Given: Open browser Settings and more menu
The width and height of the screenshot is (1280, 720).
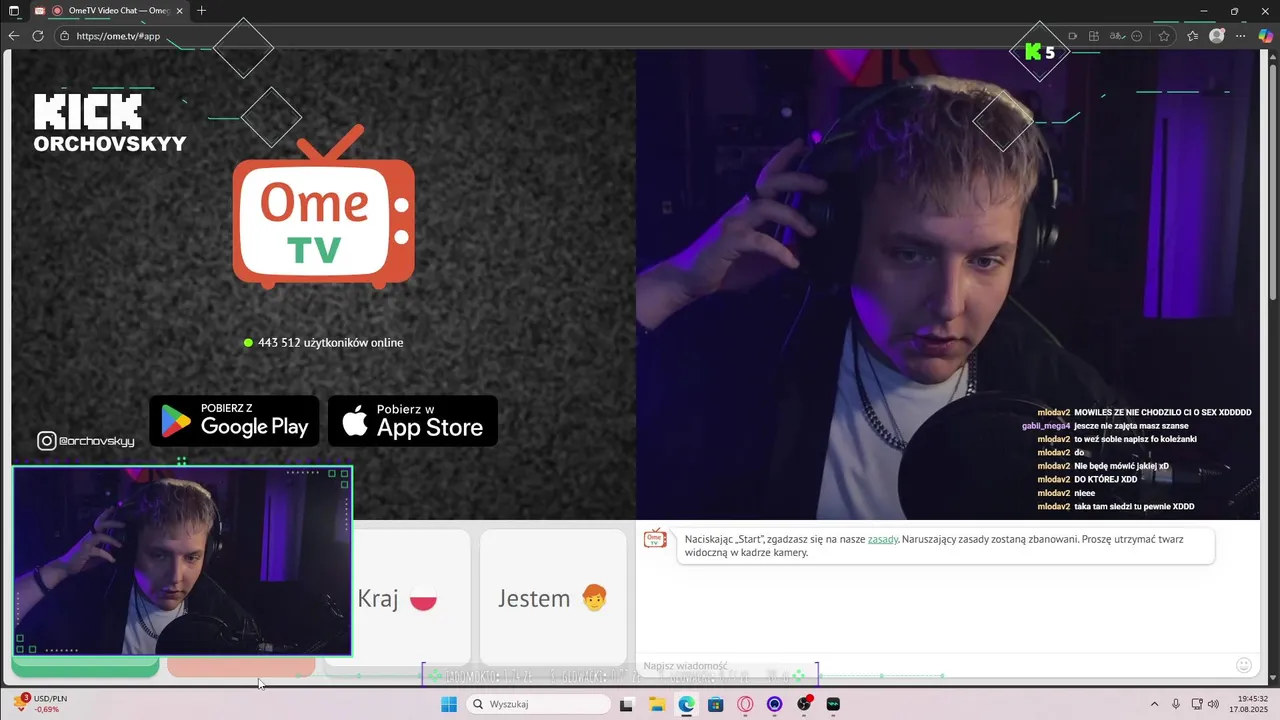Looking at the screenshot, I should pyautogui.click(x=1241, y=36).
